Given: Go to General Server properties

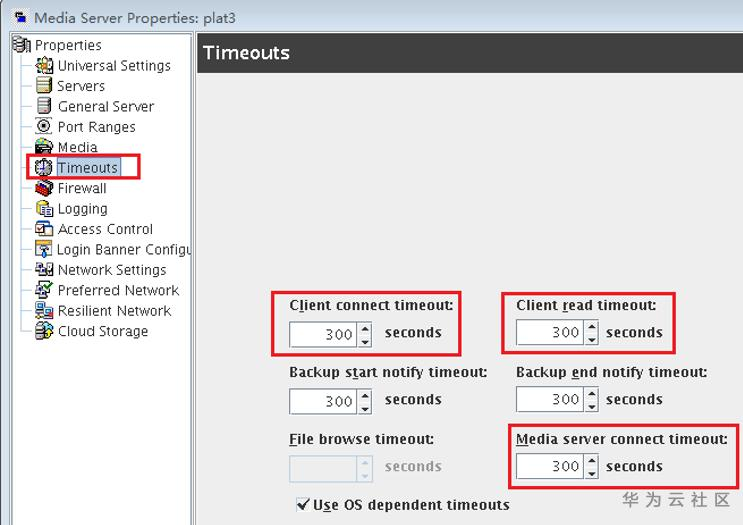Looking at the screenshot, I should click(106, 106).
